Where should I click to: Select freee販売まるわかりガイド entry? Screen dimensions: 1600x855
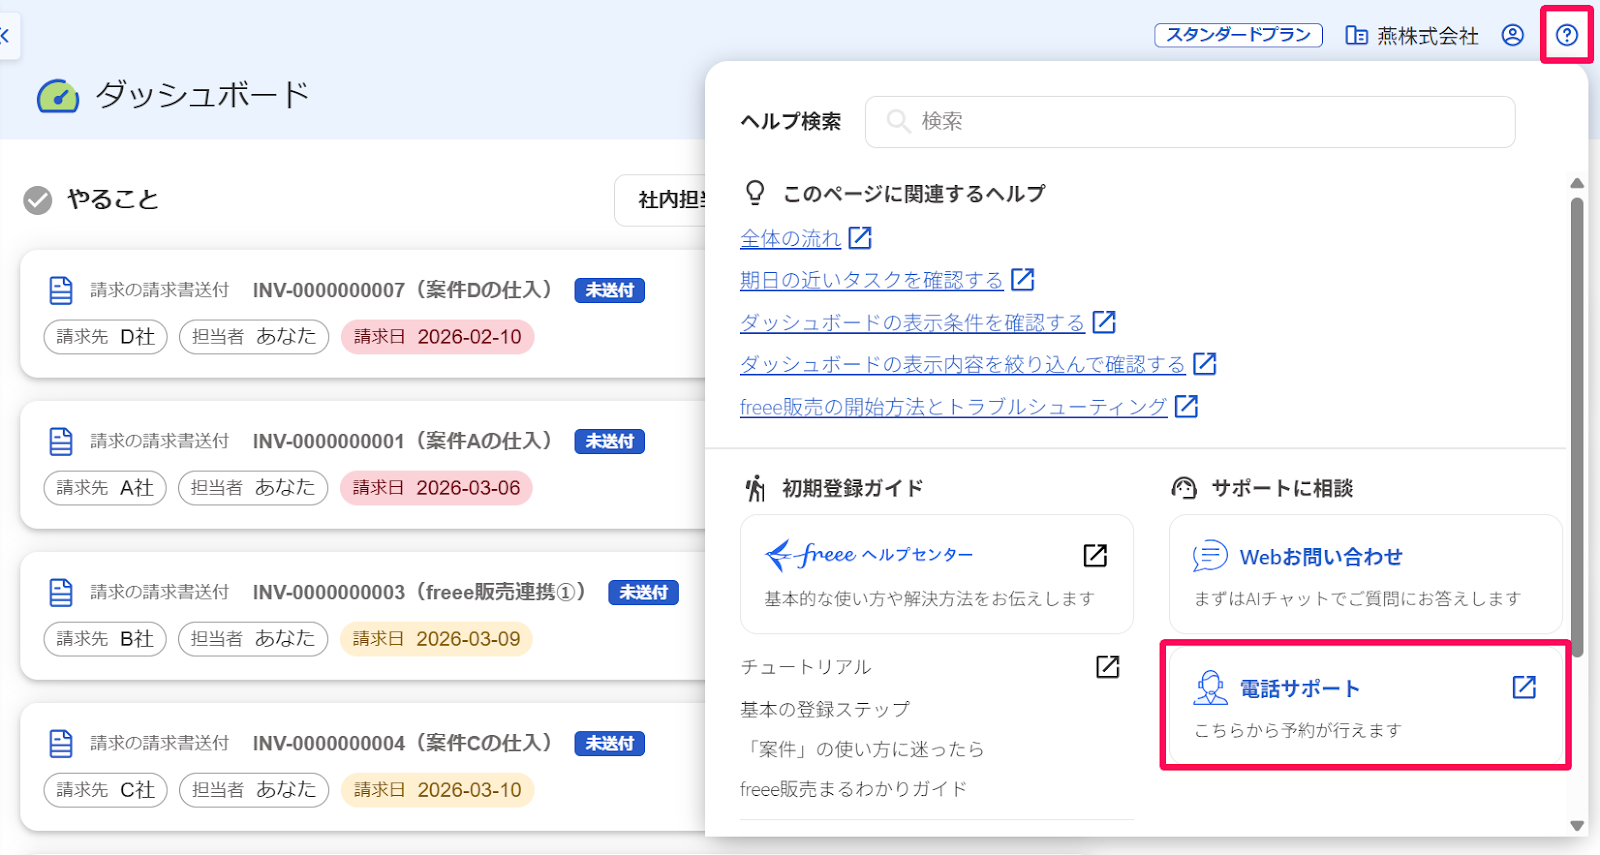coord(853,789)
